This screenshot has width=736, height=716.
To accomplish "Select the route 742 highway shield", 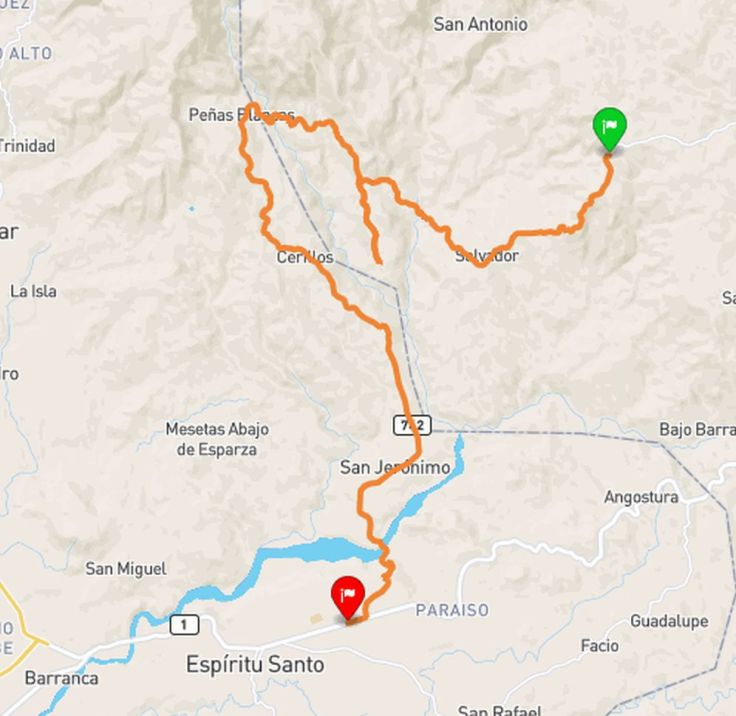I will tap(412, 425).
